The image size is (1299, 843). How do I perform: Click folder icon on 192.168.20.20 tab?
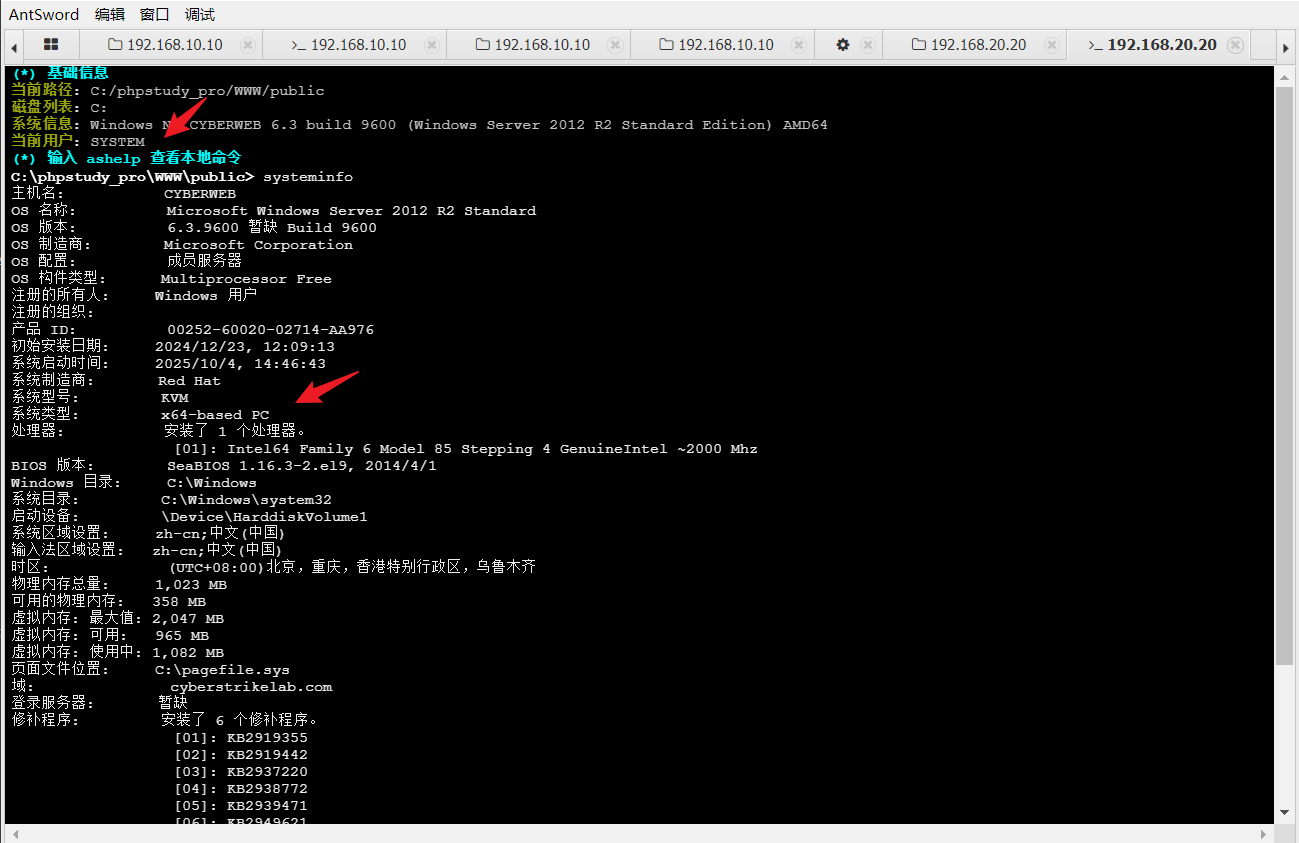click(x=918, y=45)
